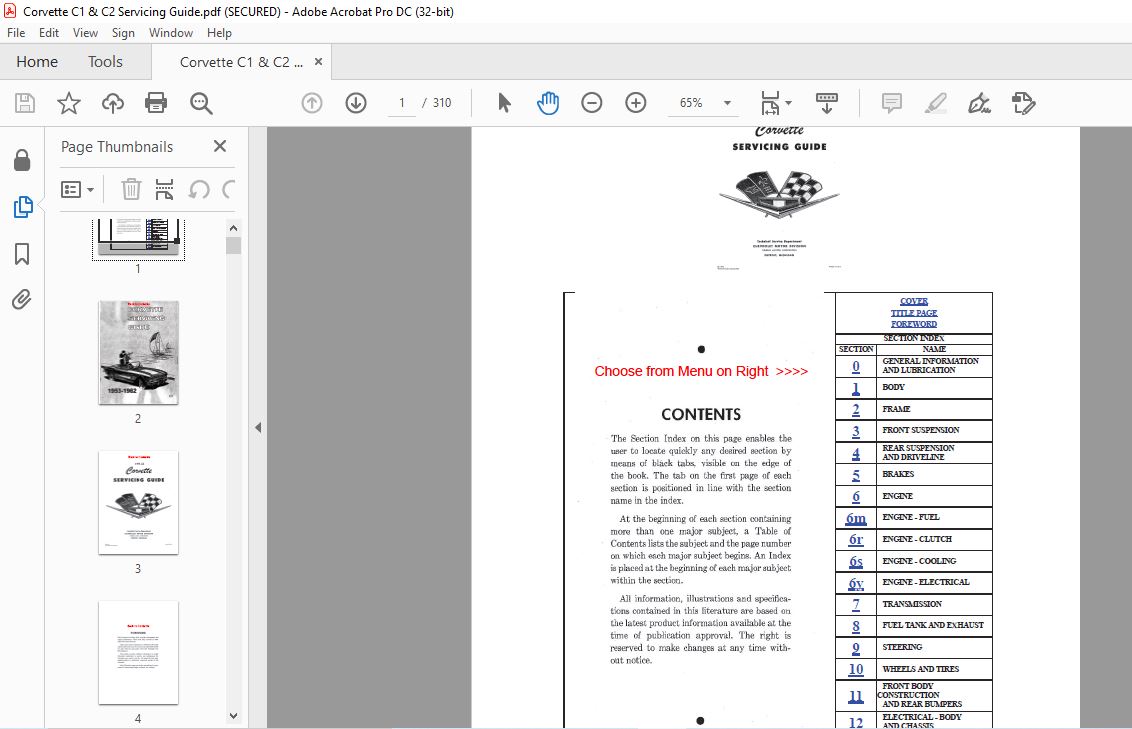Viewport: 1132px width, 729px height.
Task: Collapse the navigation pane arrow
Action: pyautogui.click(x=258, y=427)
